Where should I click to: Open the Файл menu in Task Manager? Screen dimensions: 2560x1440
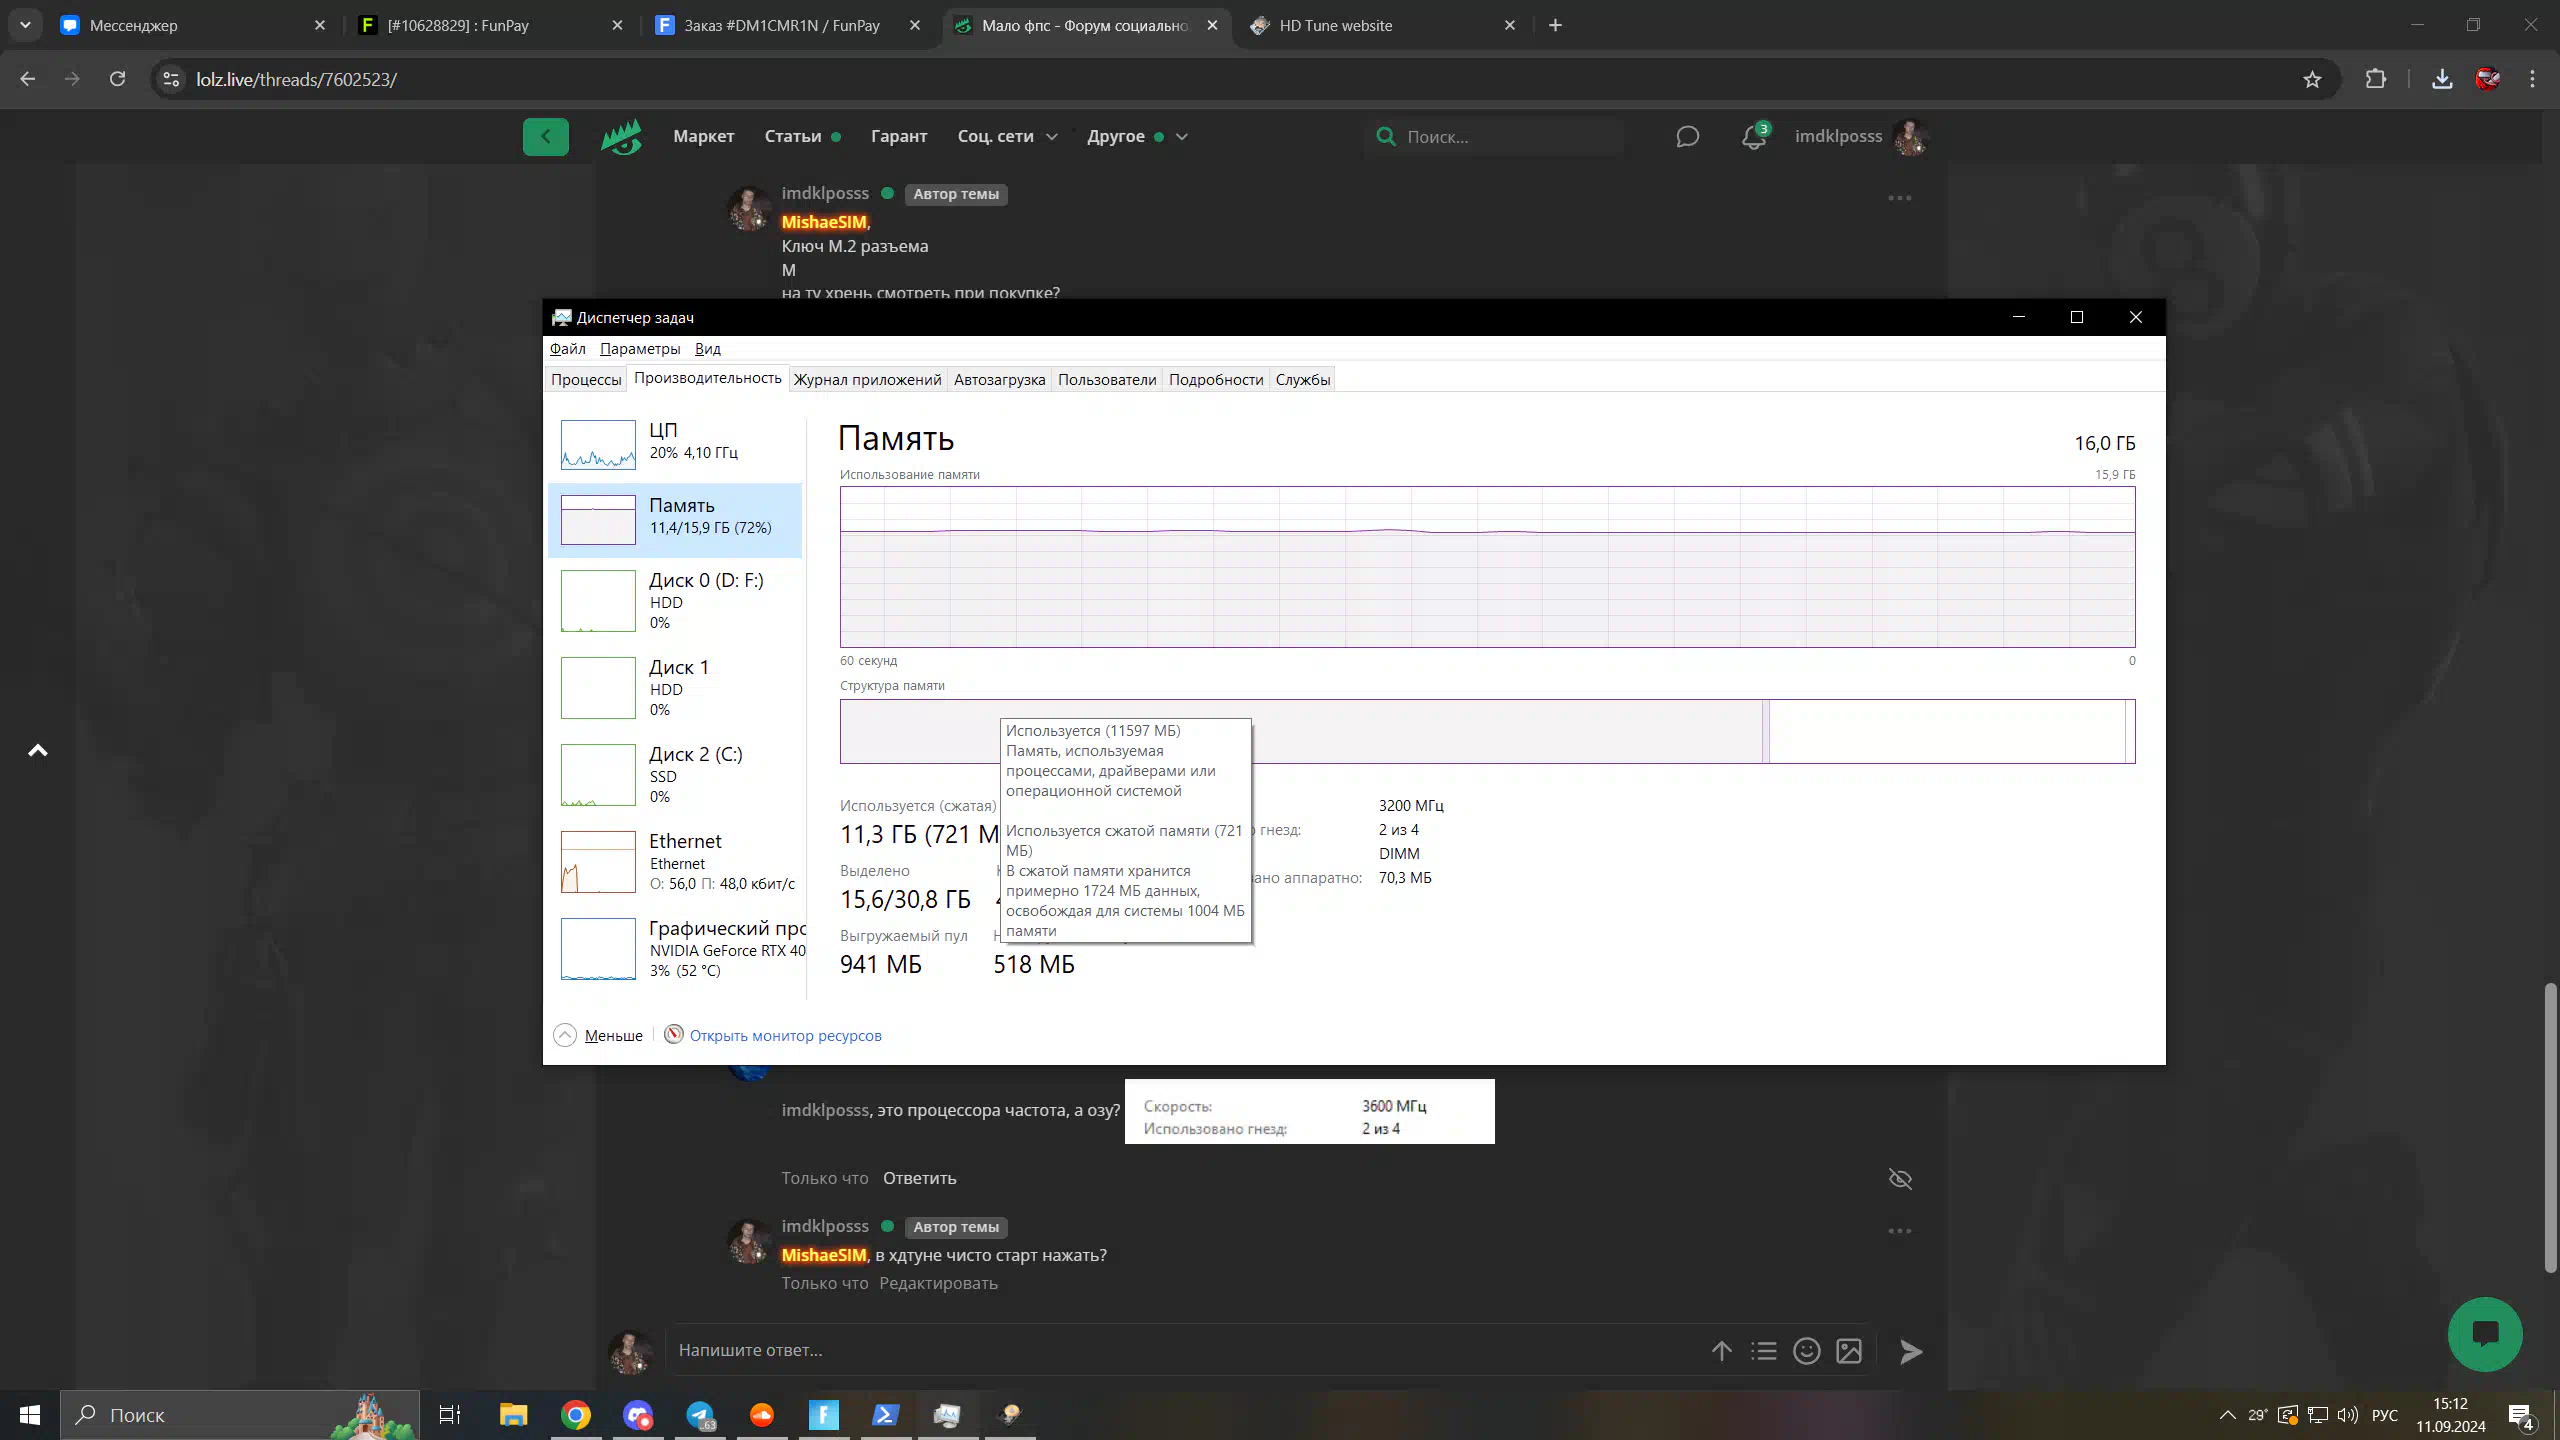[x=567, y=348]
